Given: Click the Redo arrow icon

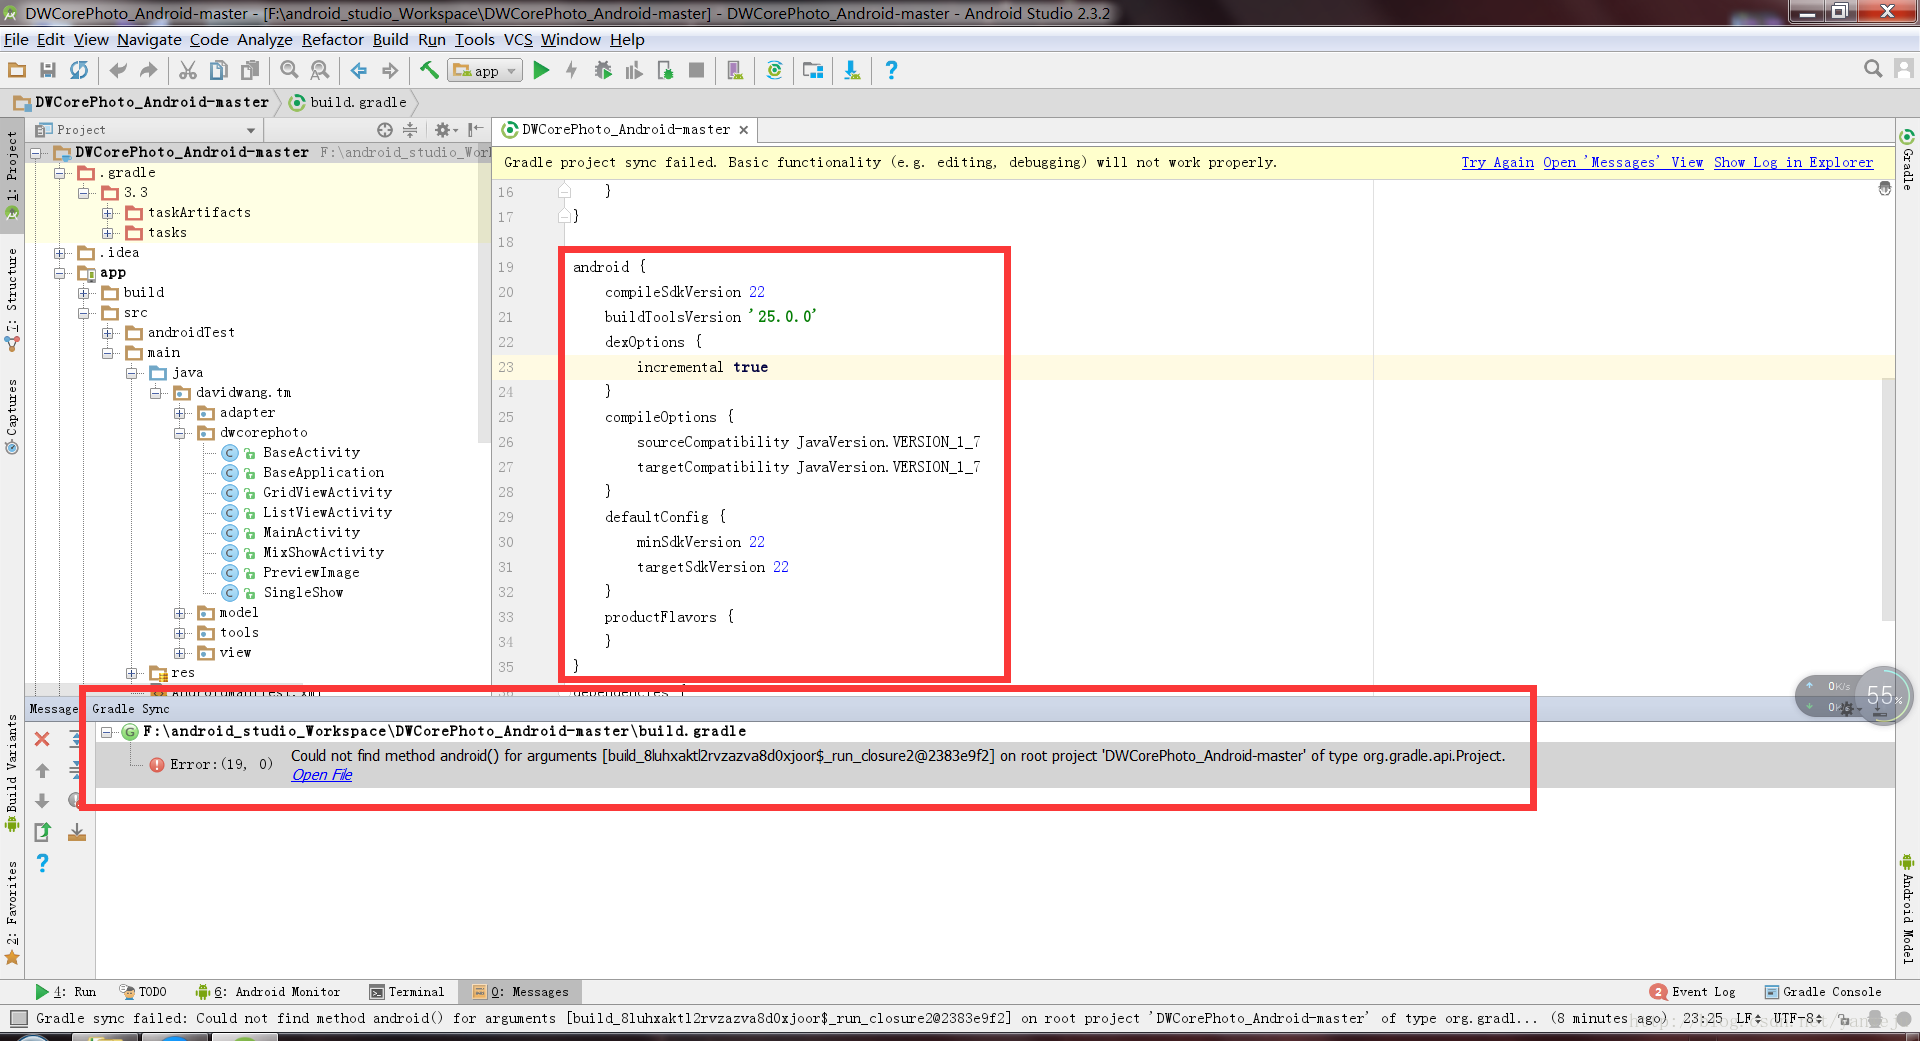Looking at the screenshot, I should click(x=148, y=70).
